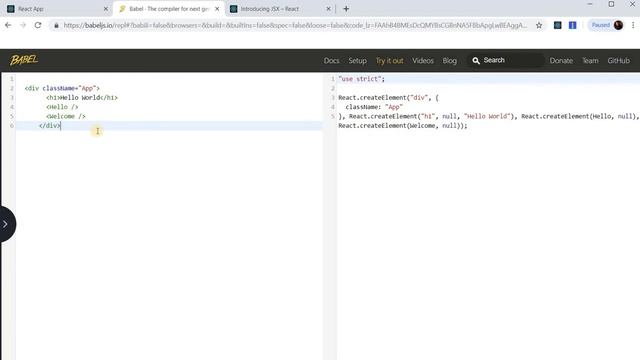Screen dimensions: 640x360
Task: Click the "use strict"; output line
Action: click(x=361, y=79)
